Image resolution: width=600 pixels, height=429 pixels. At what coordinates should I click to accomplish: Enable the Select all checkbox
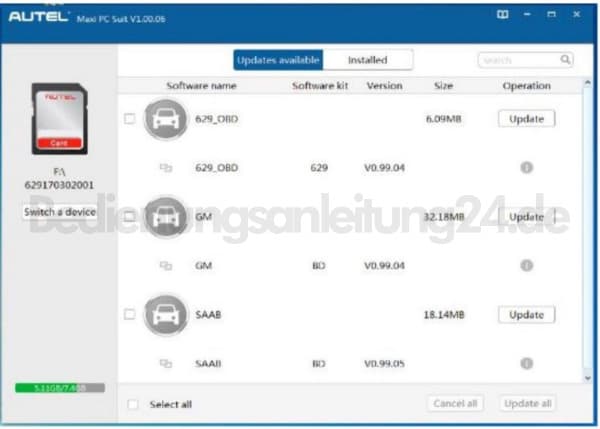(x=133, y=404)
